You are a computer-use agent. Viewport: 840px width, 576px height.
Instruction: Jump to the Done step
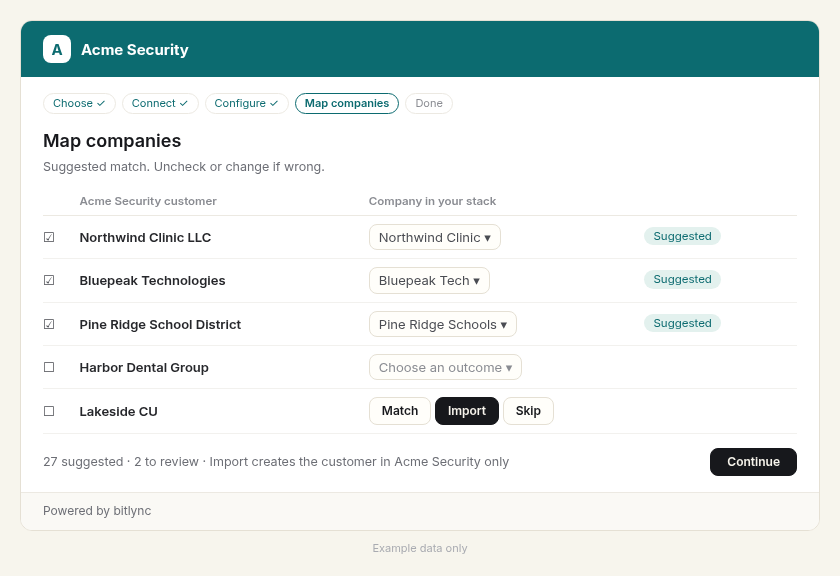pyautogui.click(x=429, y=103)
